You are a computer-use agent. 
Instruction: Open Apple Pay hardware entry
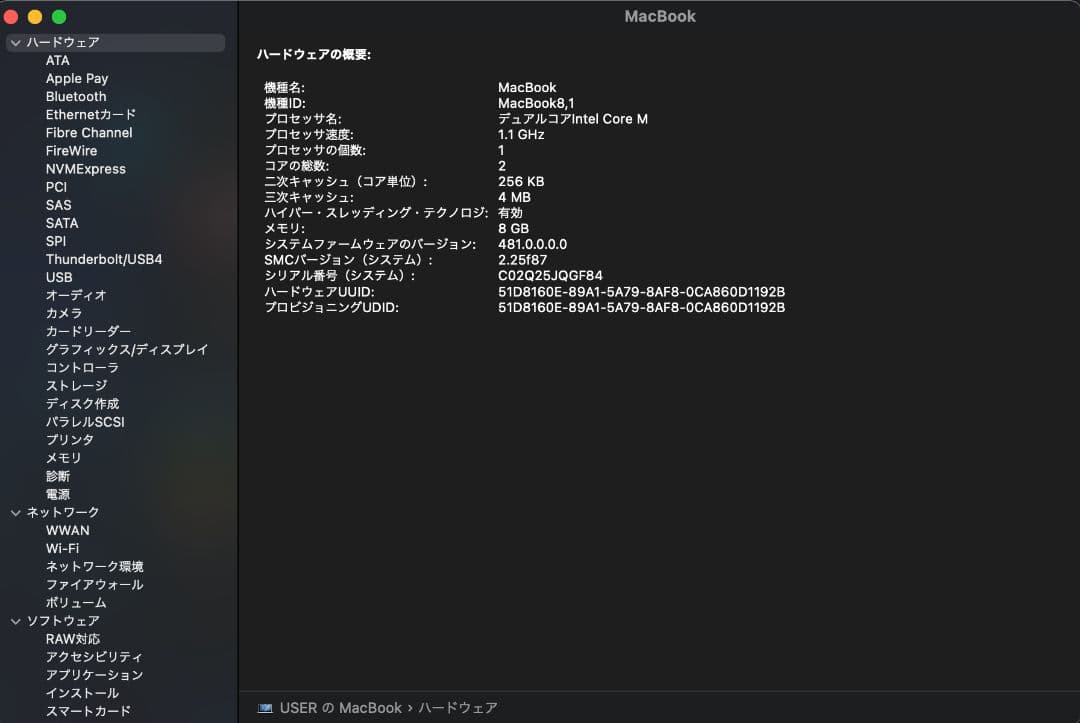coord(77,78)
